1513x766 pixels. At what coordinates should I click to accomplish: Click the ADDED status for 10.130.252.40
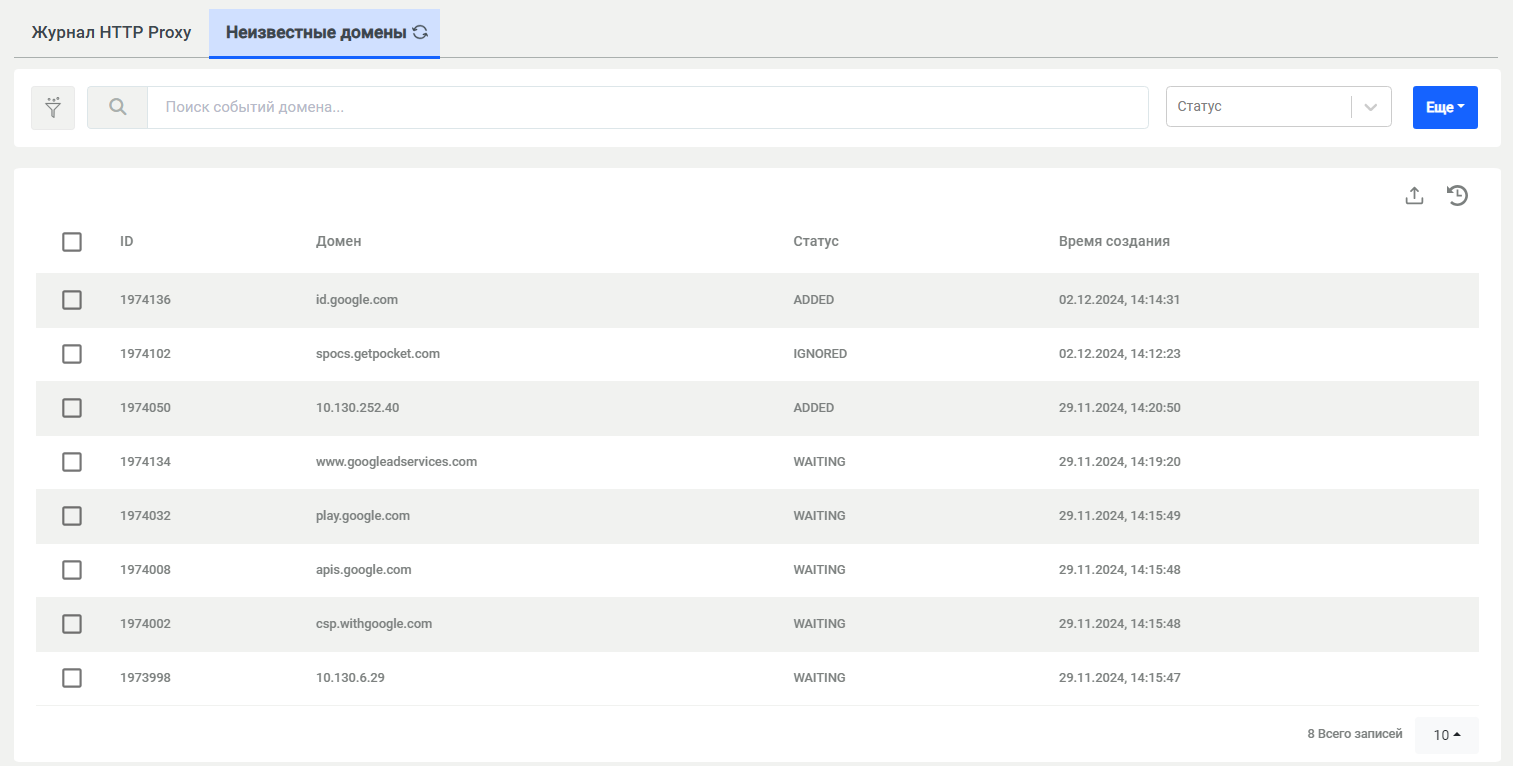tap(814, 408)
